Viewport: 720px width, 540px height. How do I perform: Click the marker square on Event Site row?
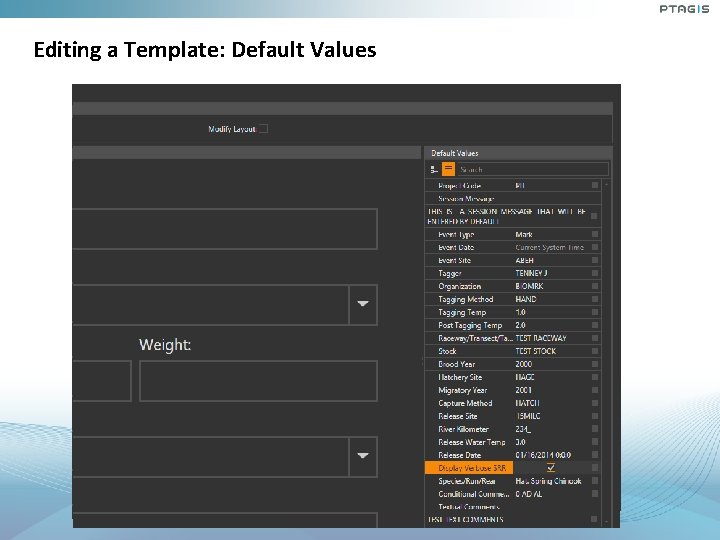pyautogui.click(x=595, y=260)
